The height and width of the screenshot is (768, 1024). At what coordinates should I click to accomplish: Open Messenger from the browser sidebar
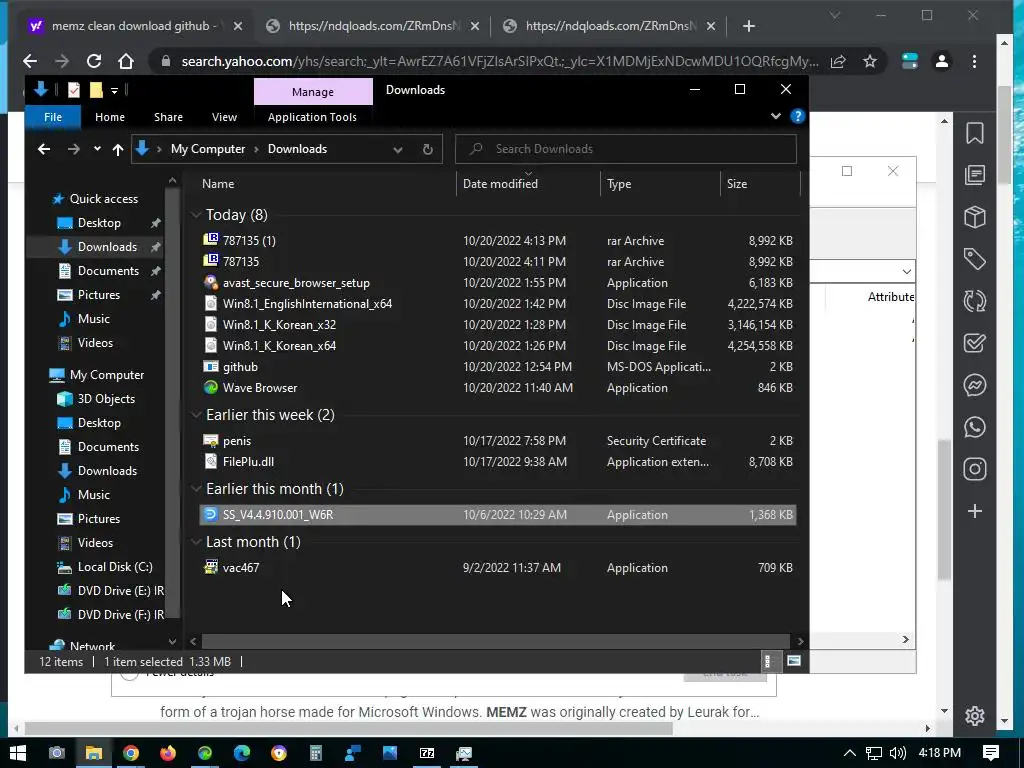point(974,385)
